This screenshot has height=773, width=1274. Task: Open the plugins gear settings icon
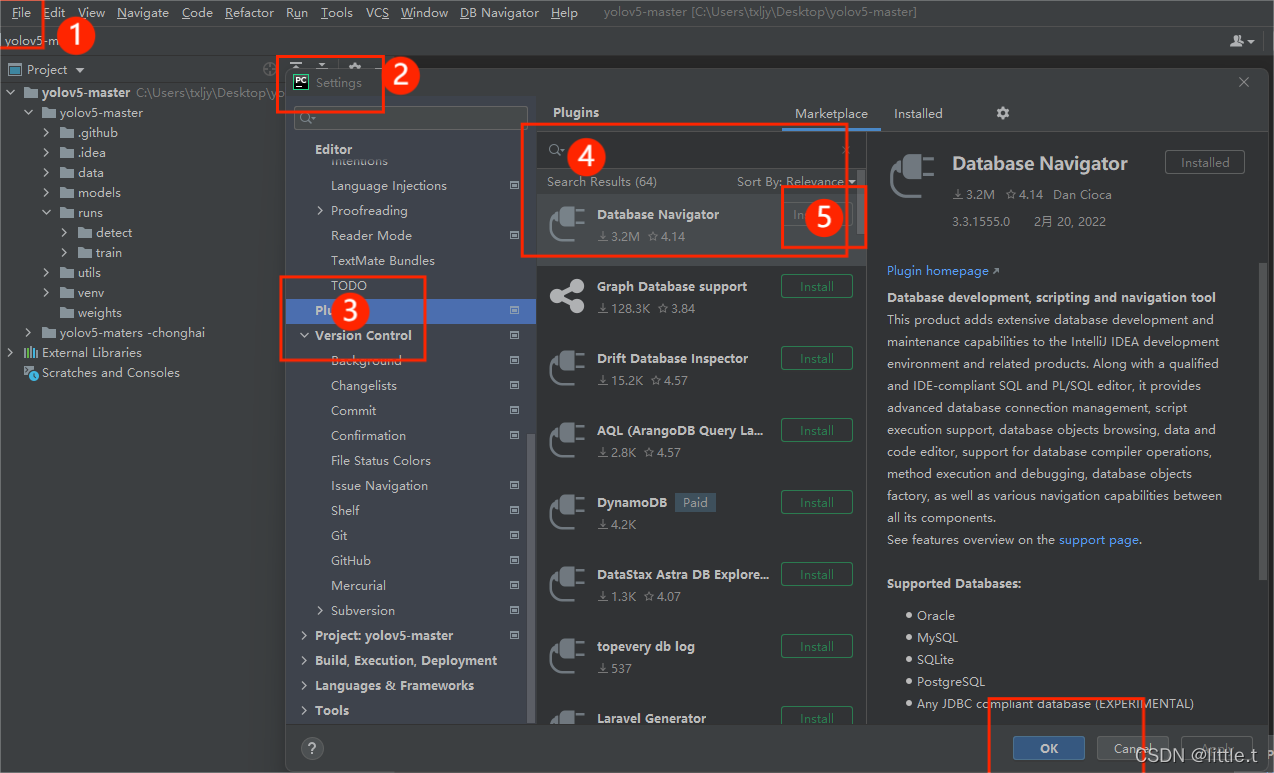(1003, 113)
